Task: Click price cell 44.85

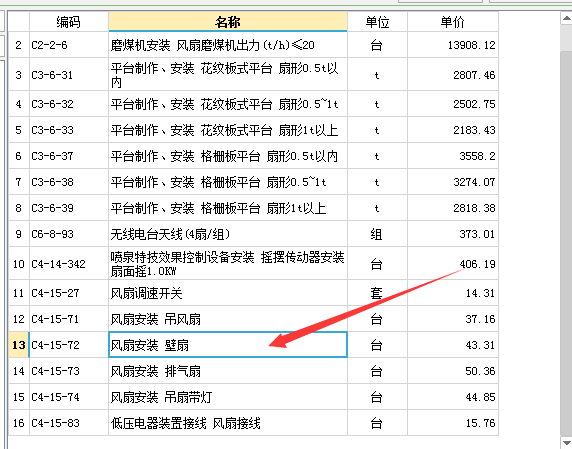Action: [453, 396]
